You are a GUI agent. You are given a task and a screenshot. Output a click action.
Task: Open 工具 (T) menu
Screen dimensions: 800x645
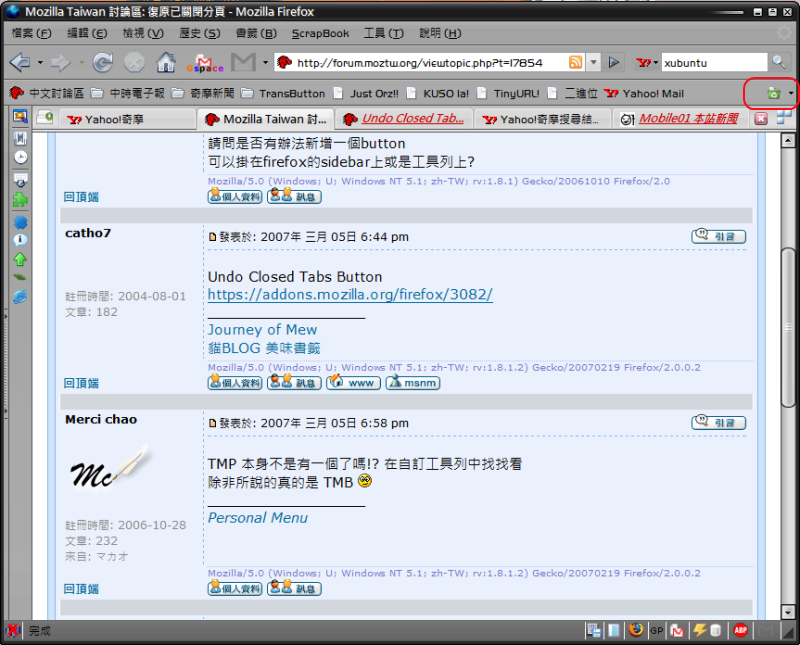click(x=384, y=33)
